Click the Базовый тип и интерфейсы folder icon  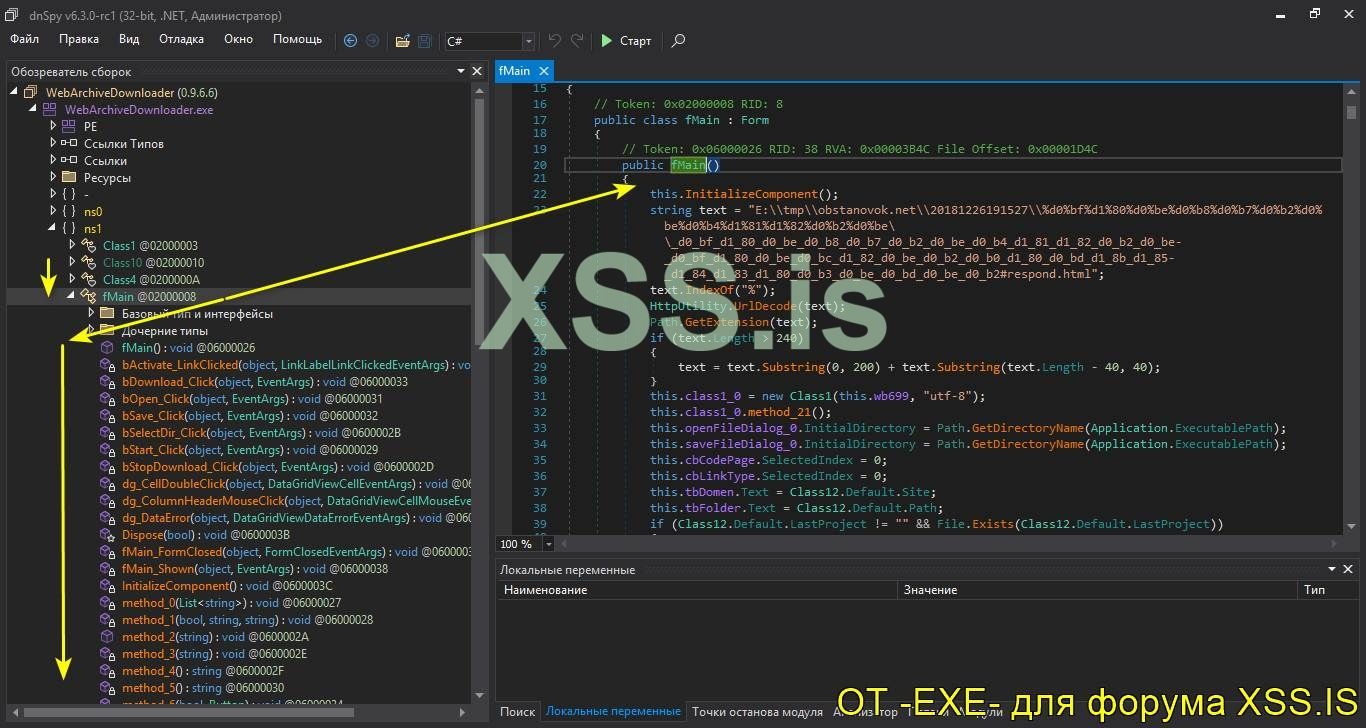tap(107, 314)
